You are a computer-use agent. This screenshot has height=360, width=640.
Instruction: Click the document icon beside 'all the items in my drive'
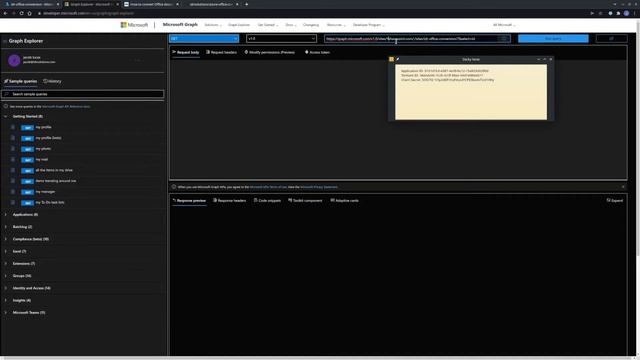[x=13, y=170]
